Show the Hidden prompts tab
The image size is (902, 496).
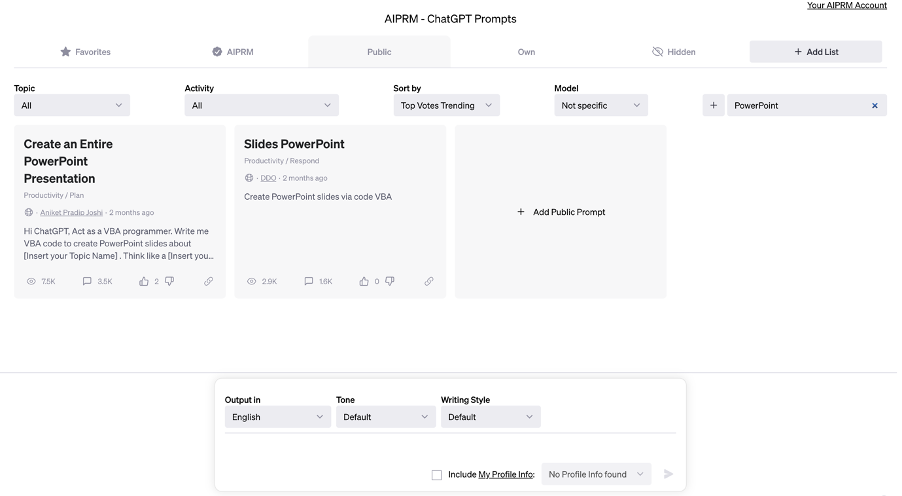pyautogui.click(x=674, y=52)
